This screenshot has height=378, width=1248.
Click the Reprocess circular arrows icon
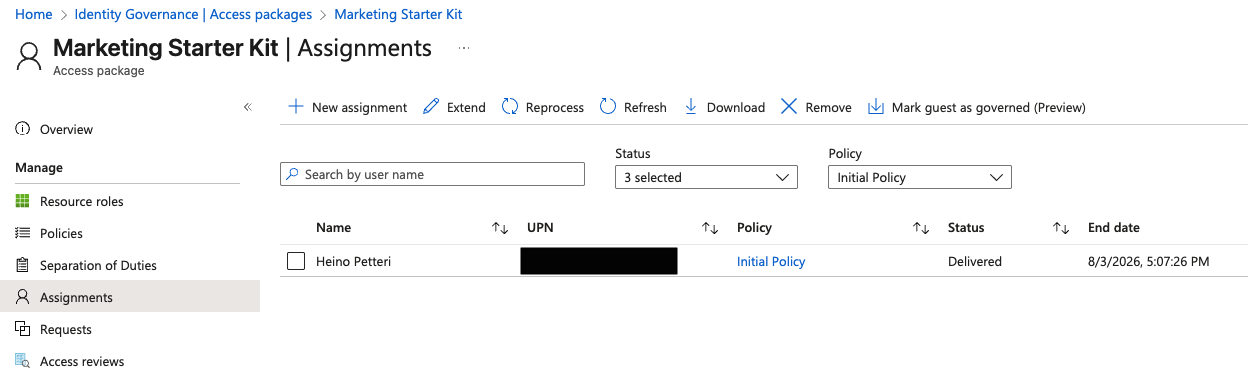pyautogui.click(x=510, y=107)
